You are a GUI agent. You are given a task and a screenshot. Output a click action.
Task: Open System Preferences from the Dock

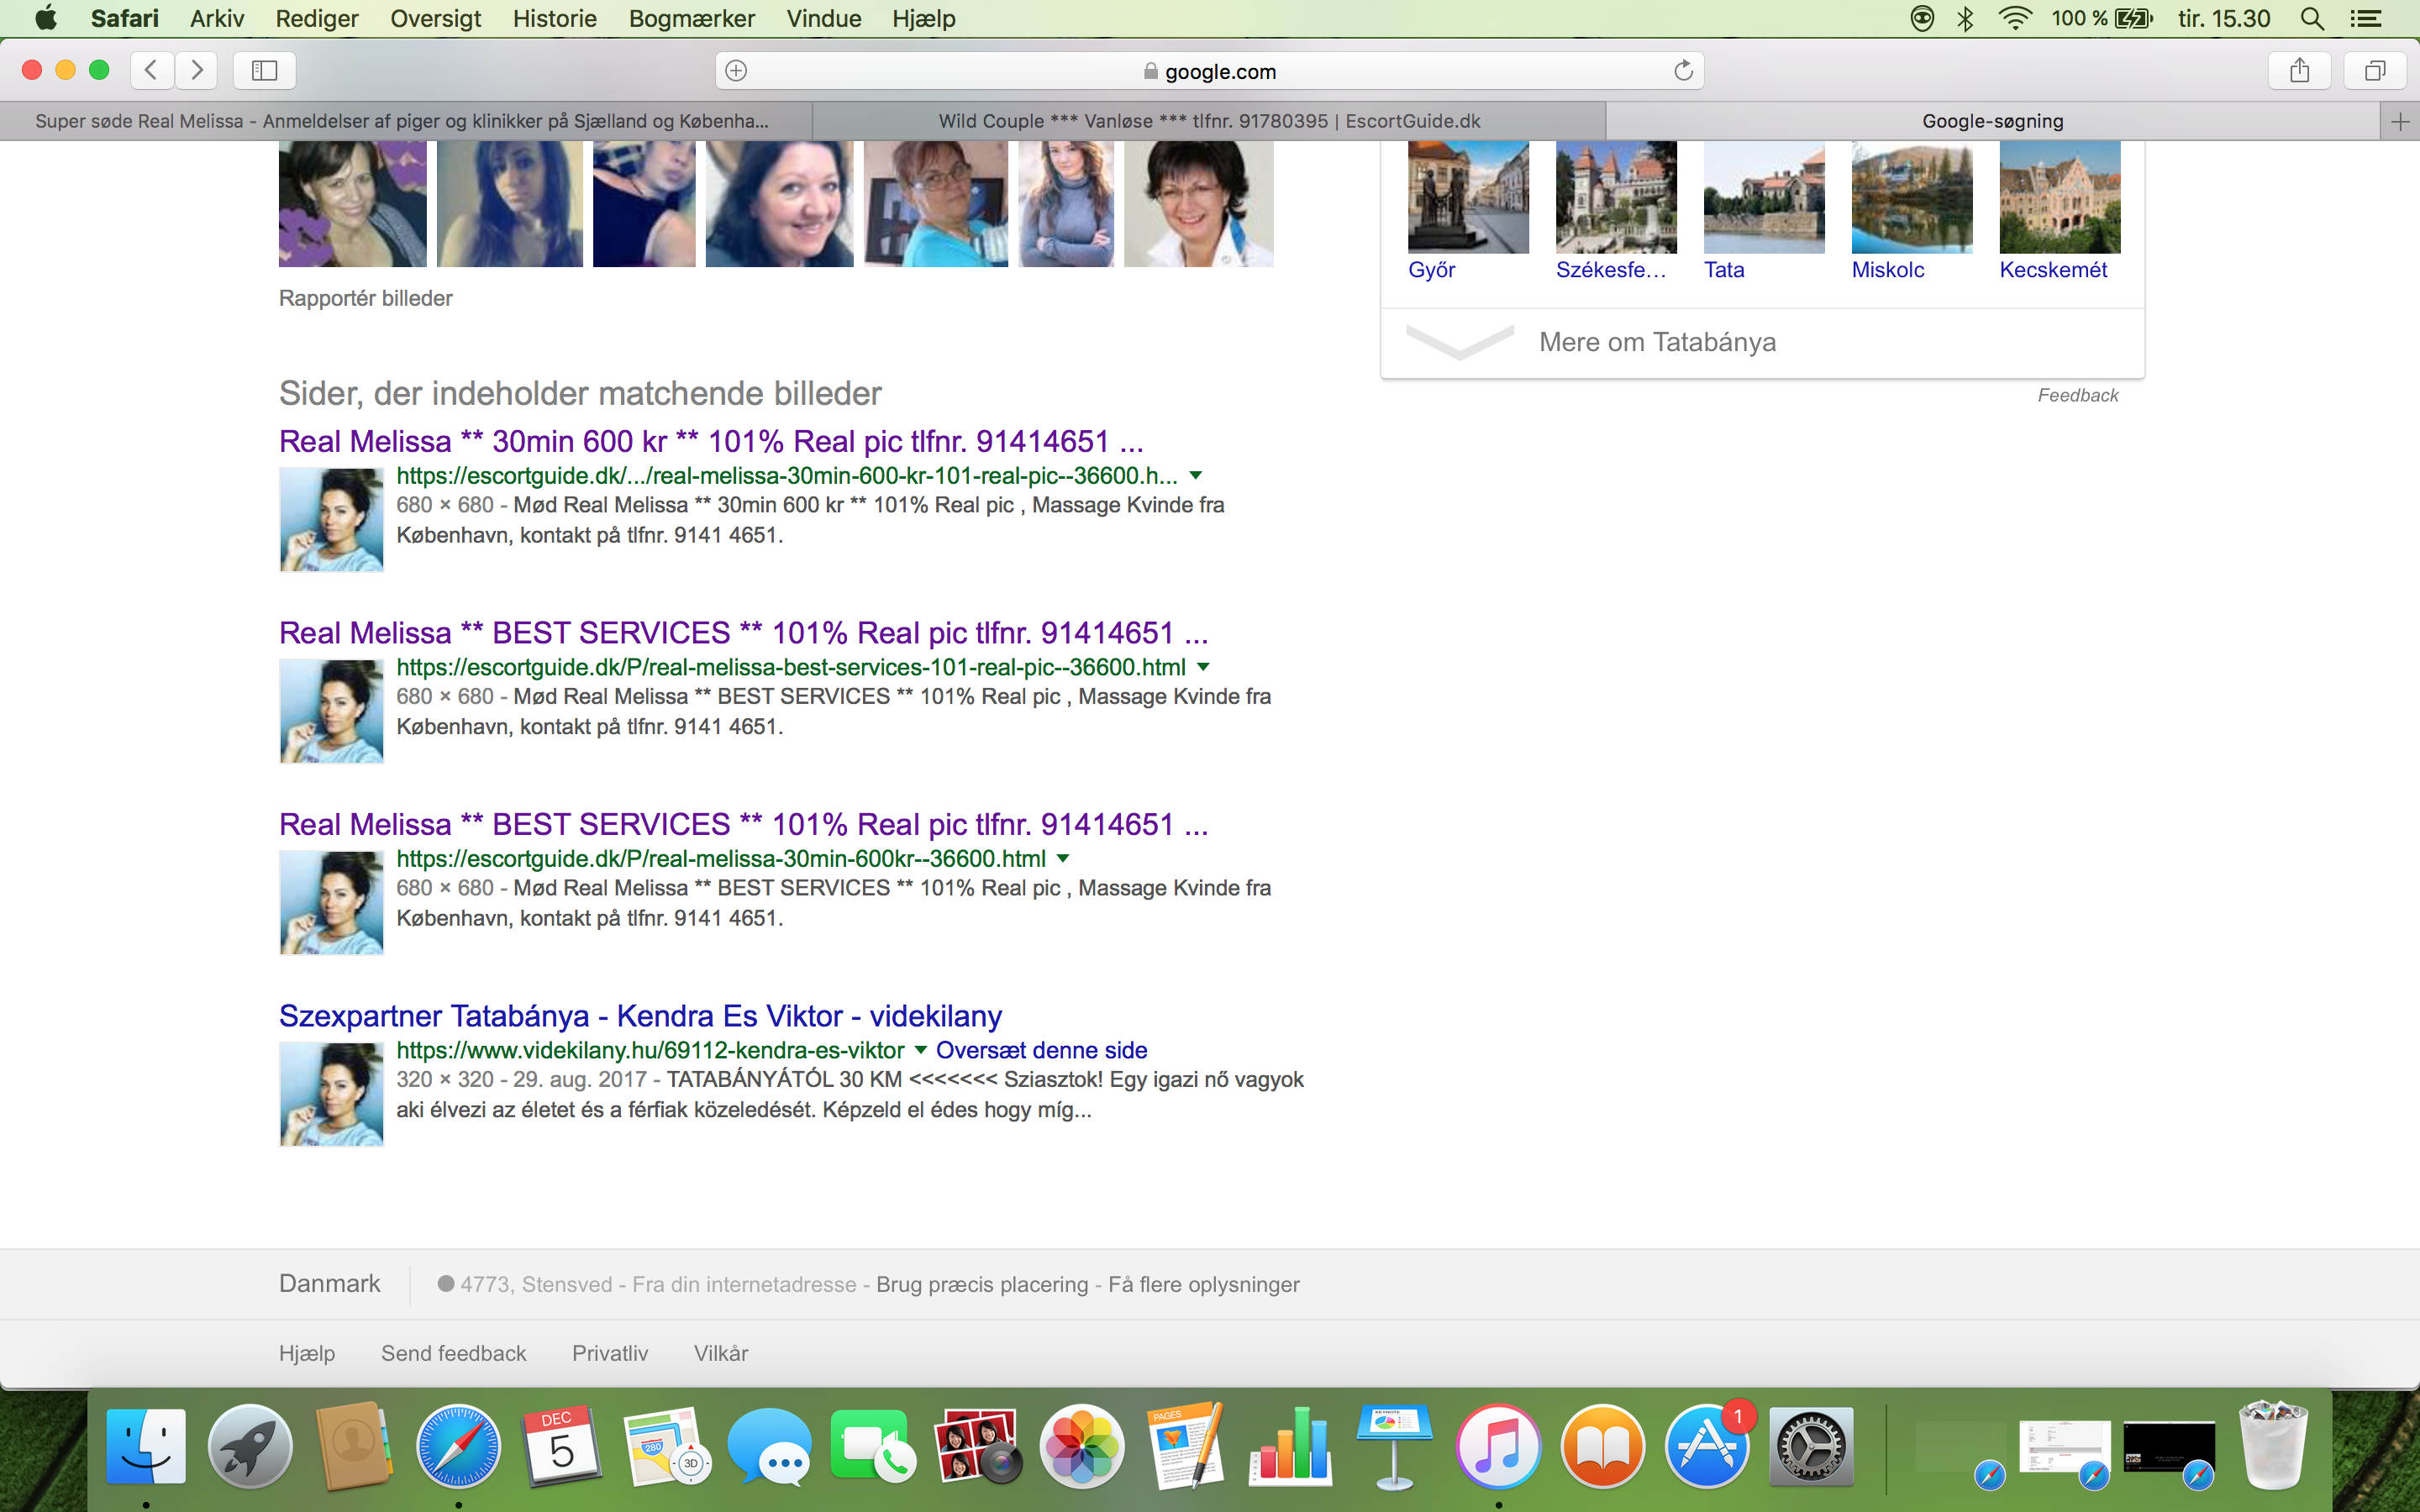1811,1446
